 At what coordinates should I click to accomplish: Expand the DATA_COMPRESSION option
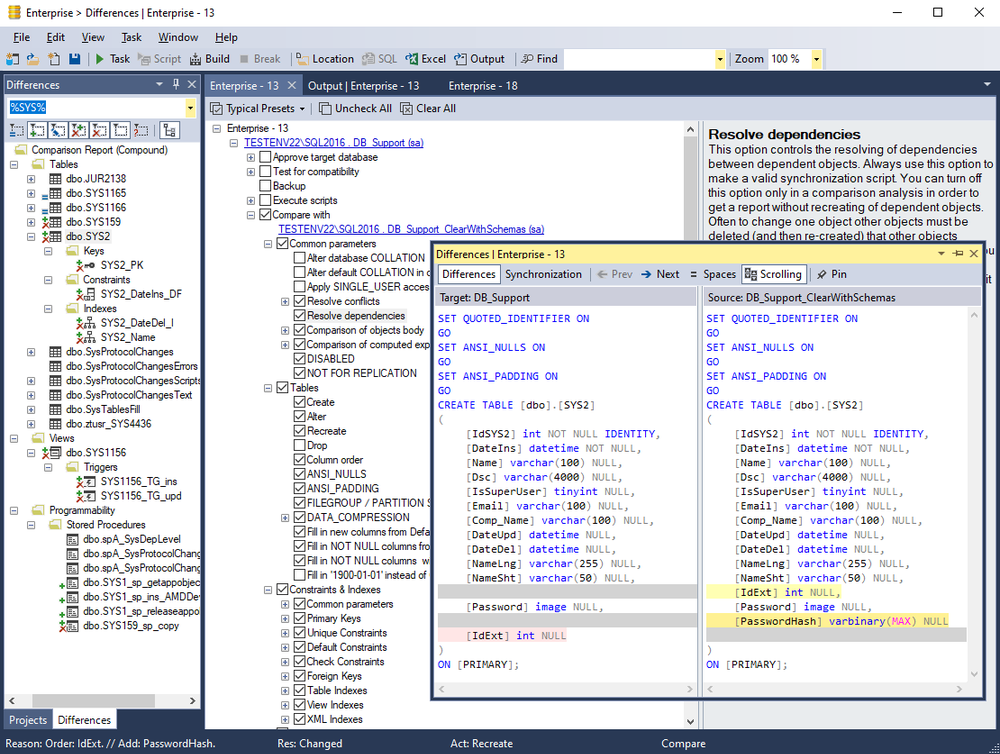coord(285,518)
